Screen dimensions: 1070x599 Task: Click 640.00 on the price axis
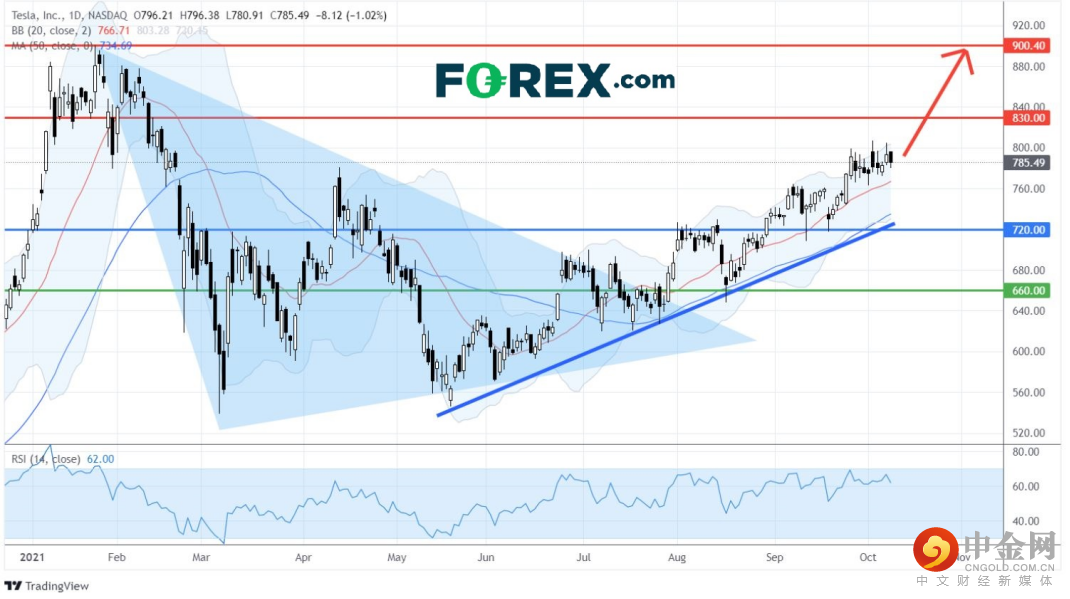1028,311
